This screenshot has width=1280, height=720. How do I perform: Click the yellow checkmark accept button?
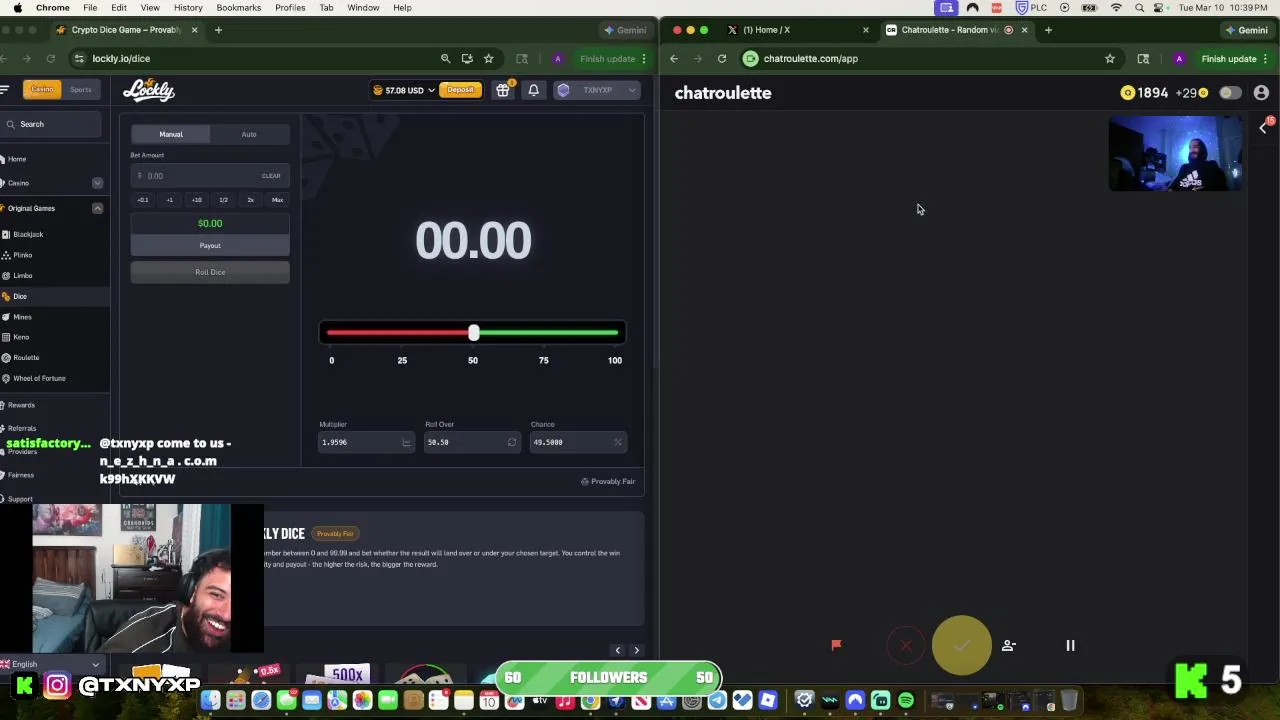961,645
